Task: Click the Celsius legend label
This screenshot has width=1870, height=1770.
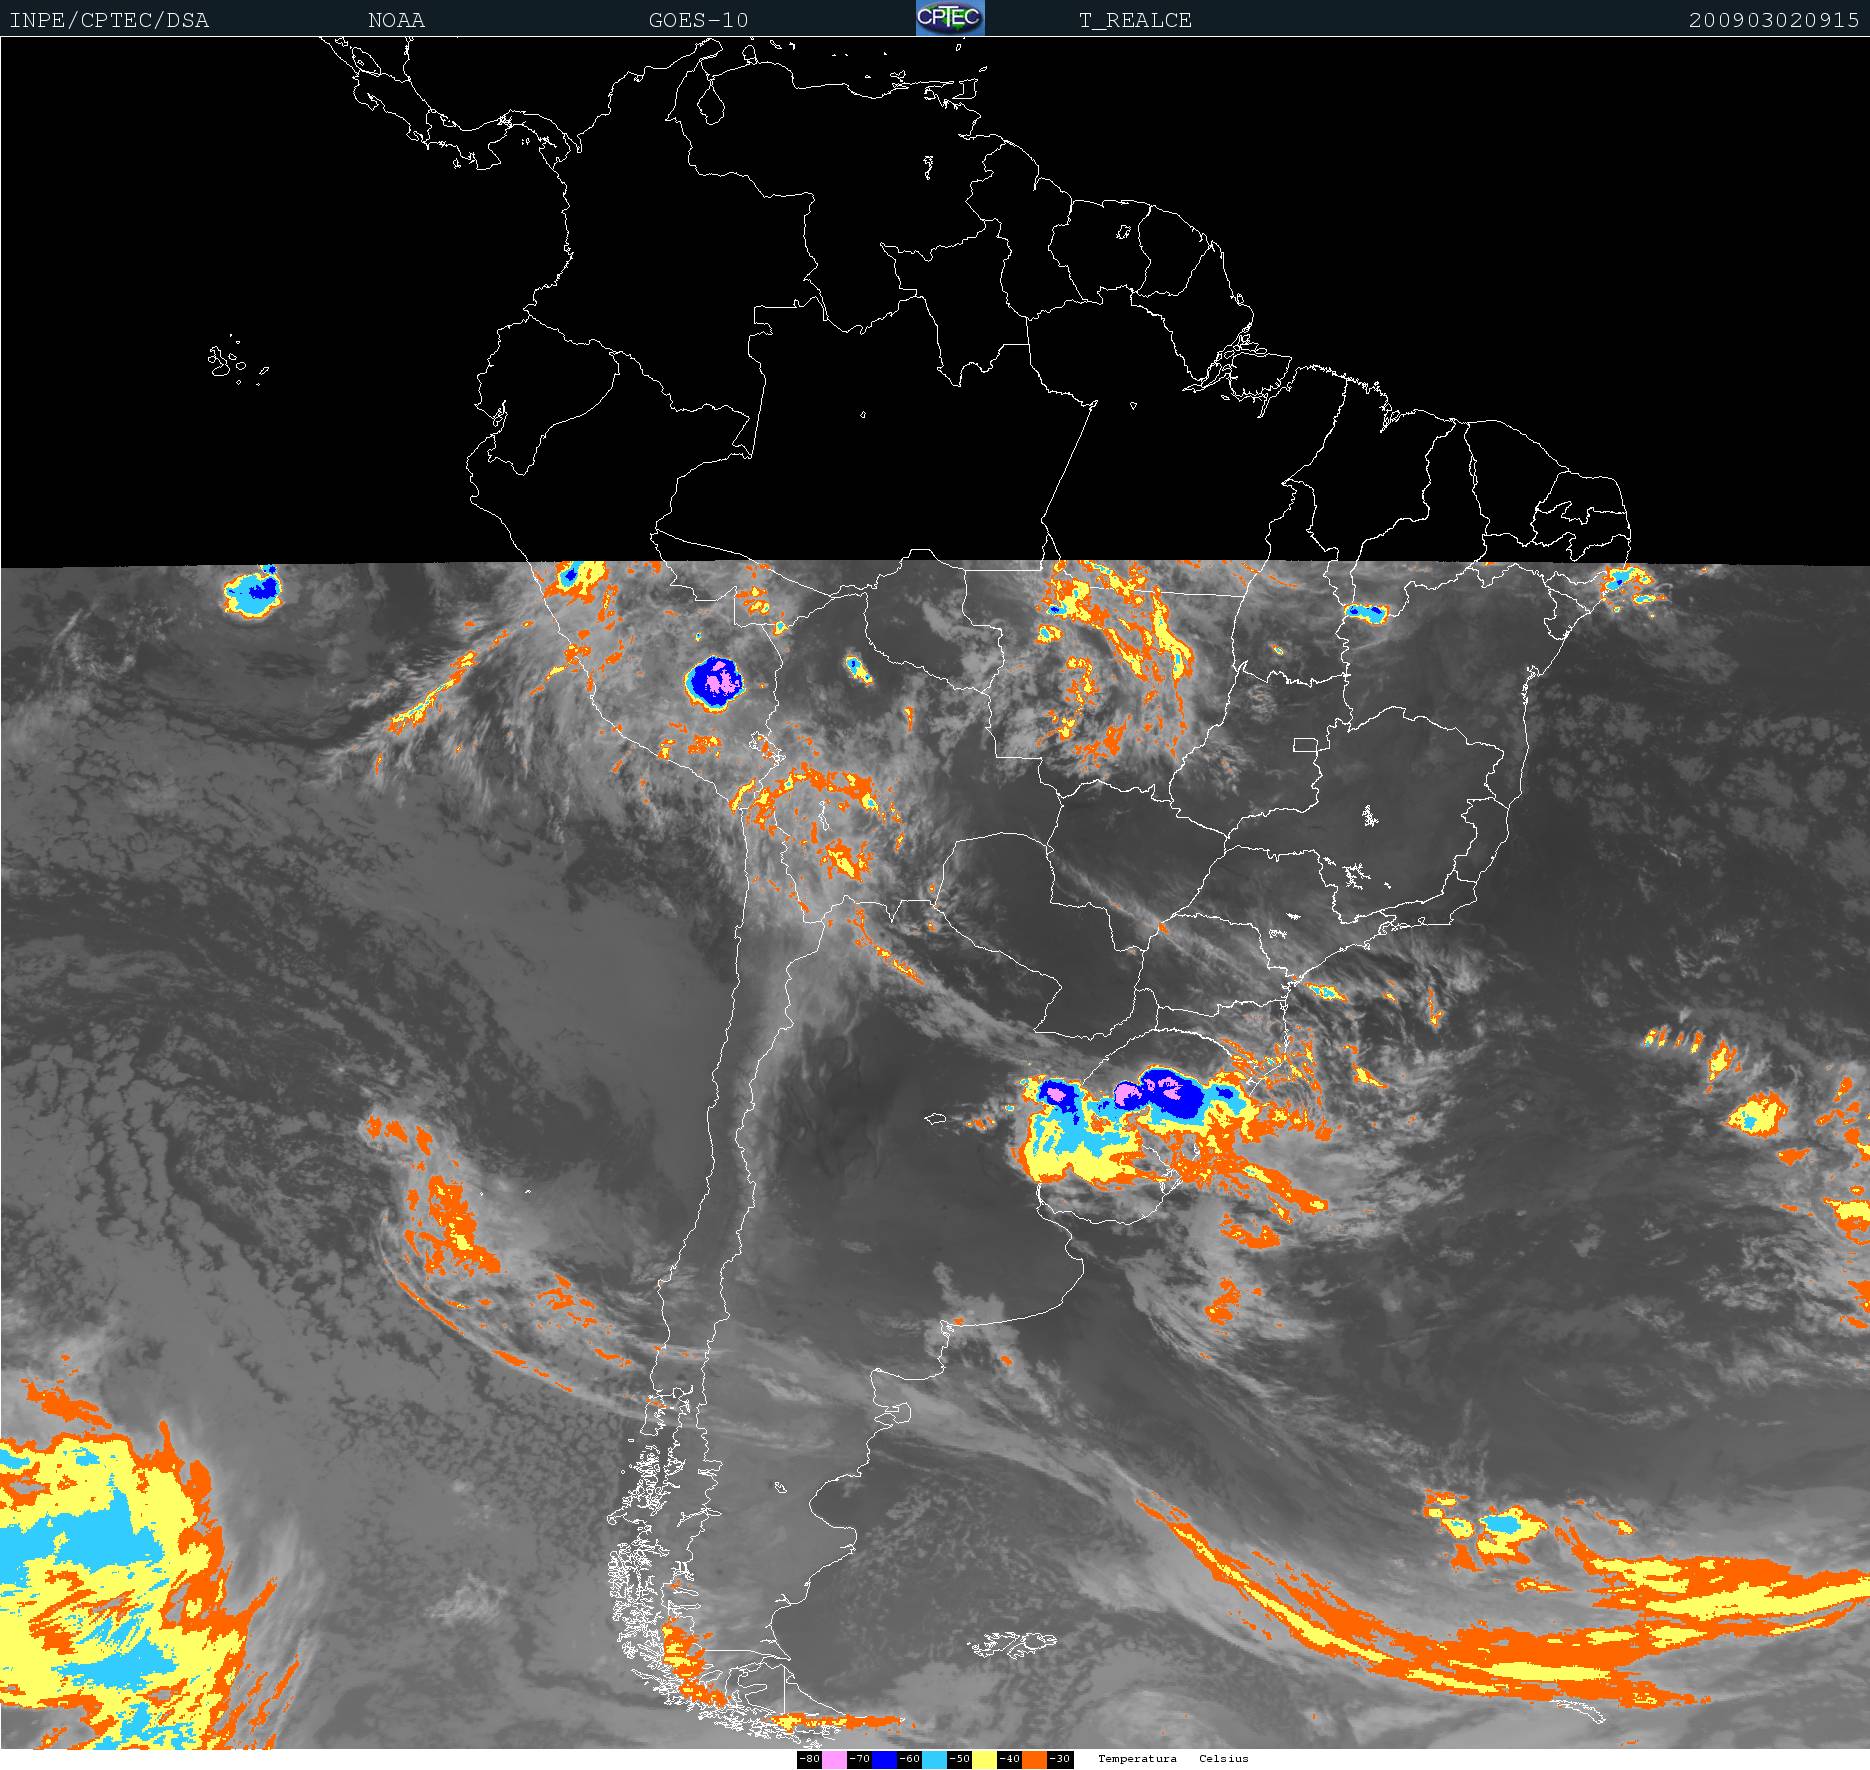Action: tap(1224, 1758)
